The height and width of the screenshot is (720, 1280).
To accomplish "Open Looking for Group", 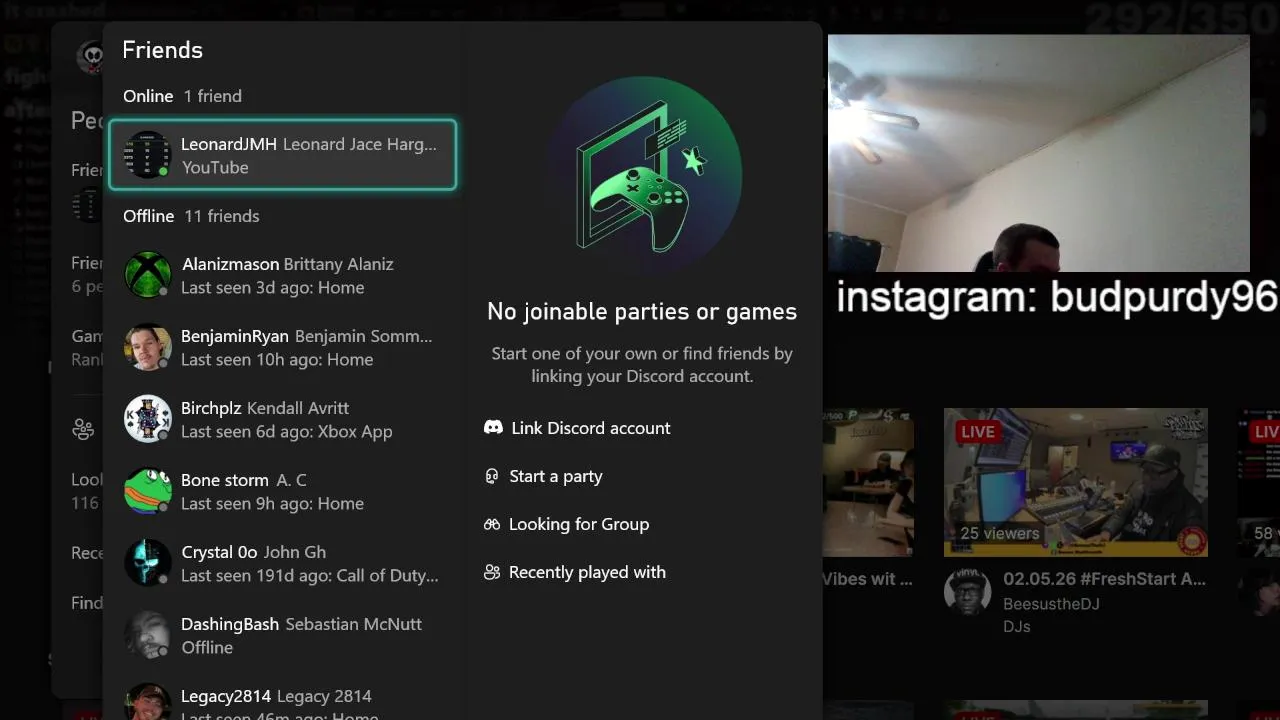I will pos(566,524).
